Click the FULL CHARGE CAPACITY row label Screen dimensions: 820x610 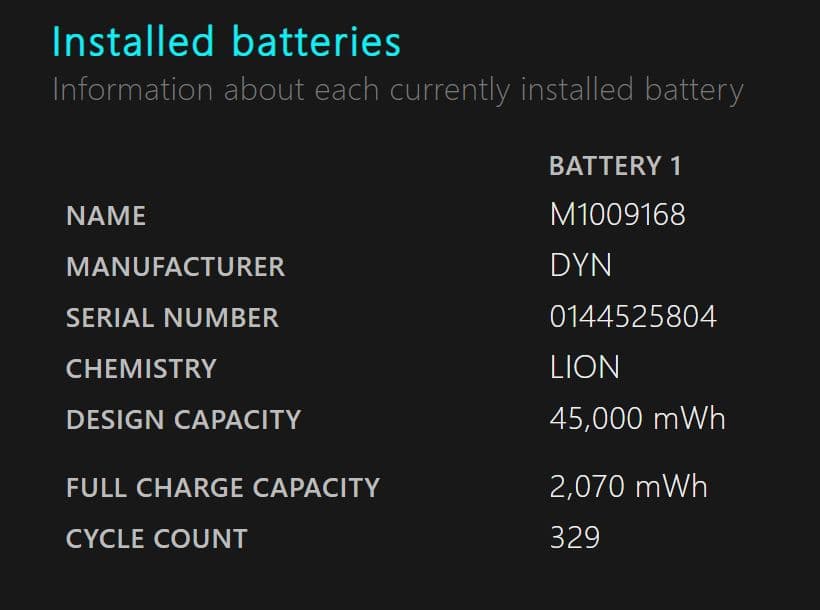(x=223, y=488)
